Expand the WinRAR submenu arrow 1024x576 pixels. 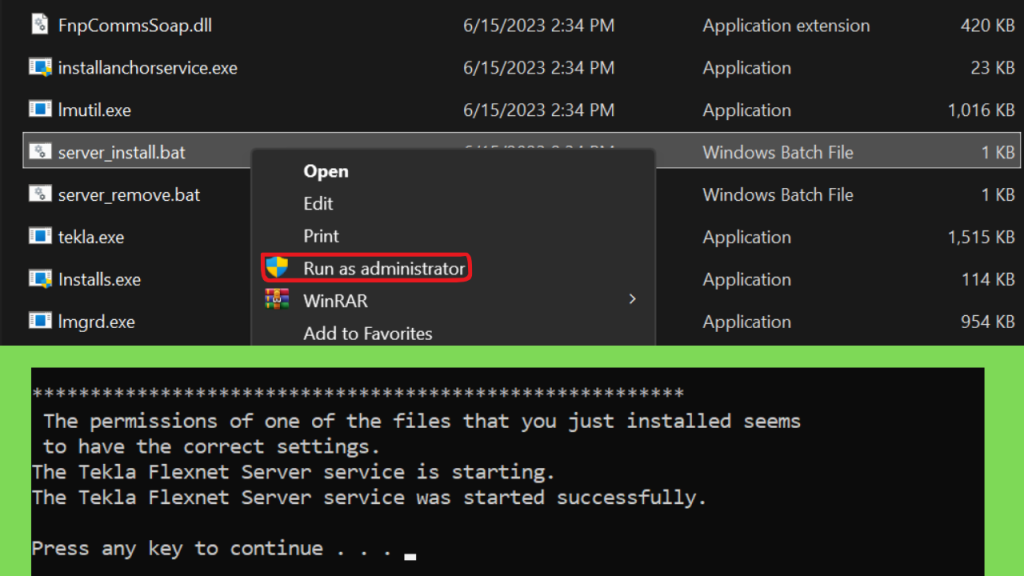(632, 299)
